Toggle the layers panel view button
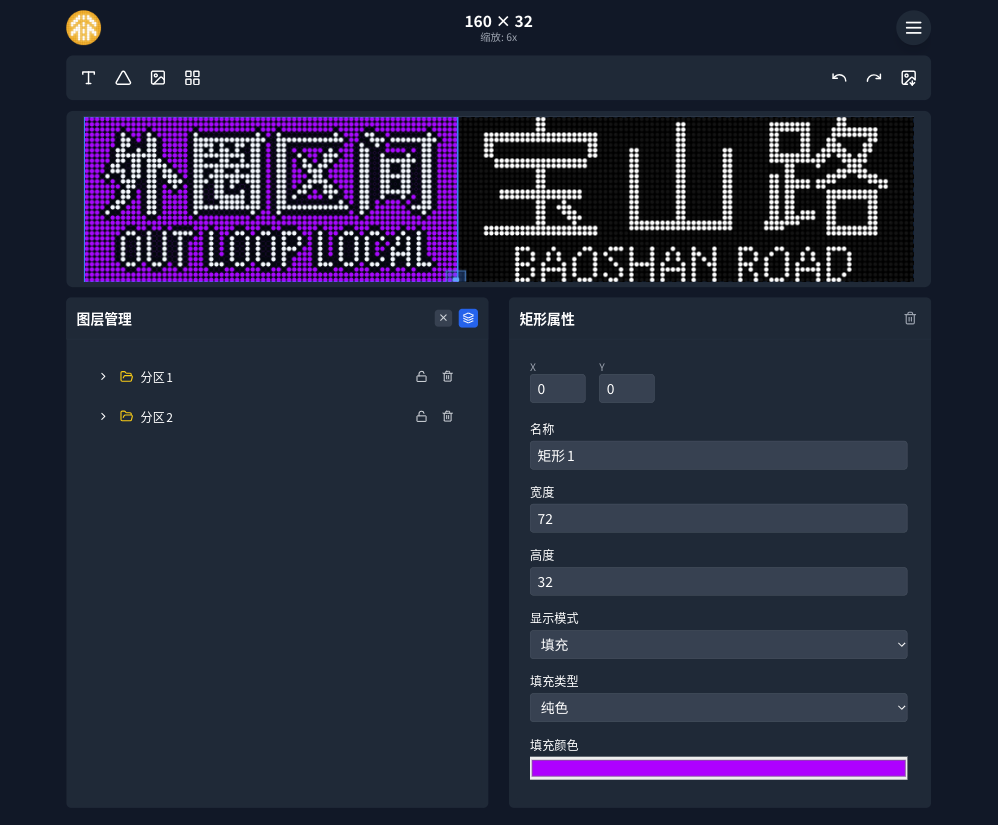The image size is (998, 825). tap(468, 318)
